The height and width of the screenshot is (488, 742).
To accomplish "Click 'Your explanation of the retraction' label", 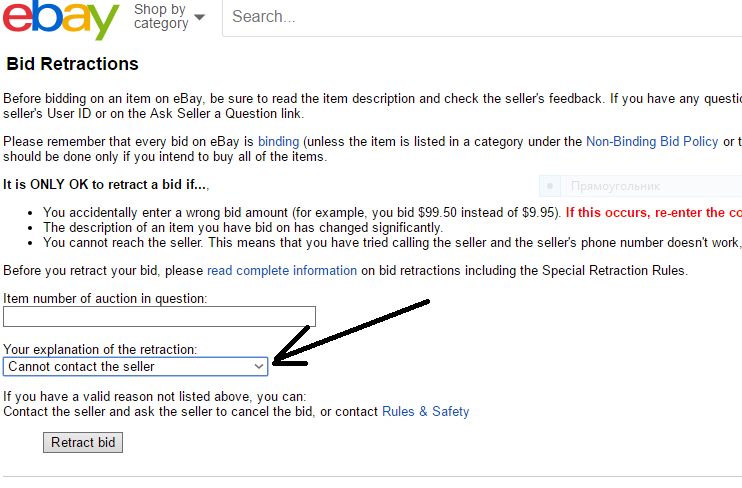I will tap(100, 350).
